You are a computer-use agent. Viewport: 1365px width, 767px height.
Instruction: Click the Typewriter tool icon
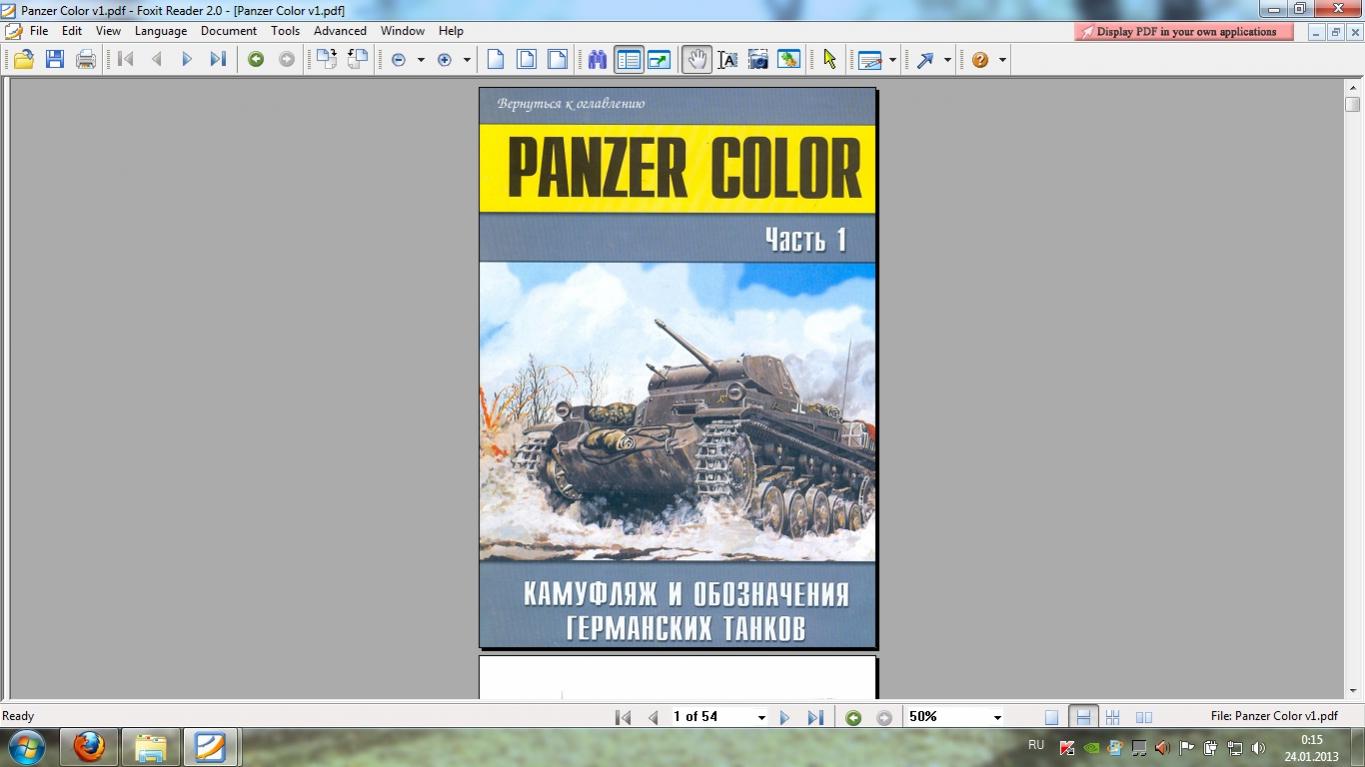[870, 60]
